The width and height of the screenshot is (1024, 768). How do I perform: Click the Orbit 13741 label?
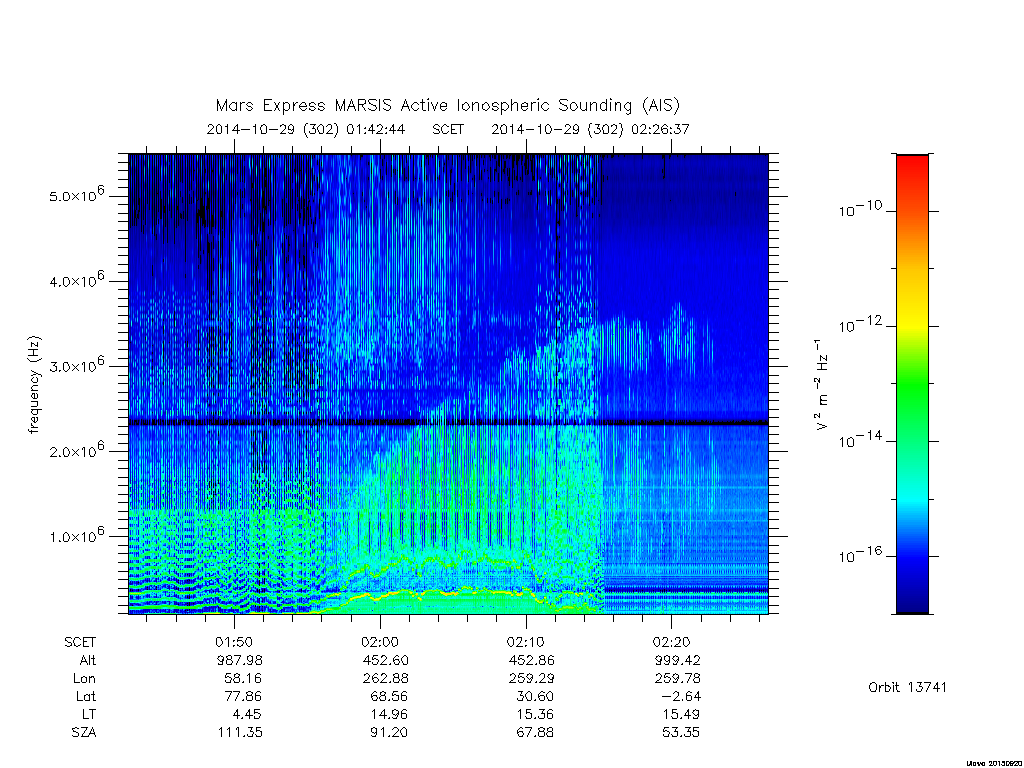[907, 687]
